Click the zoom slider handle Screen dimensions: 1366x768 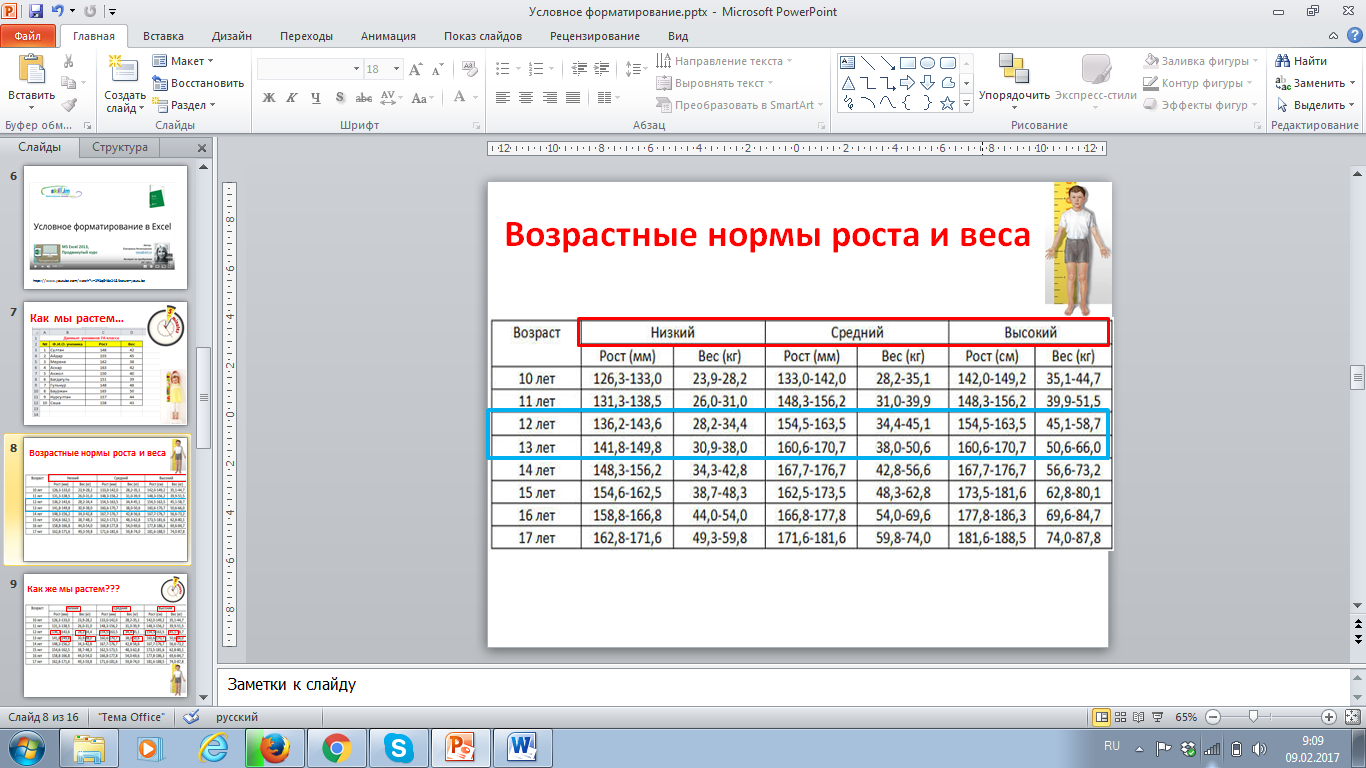click(1253, 717)
